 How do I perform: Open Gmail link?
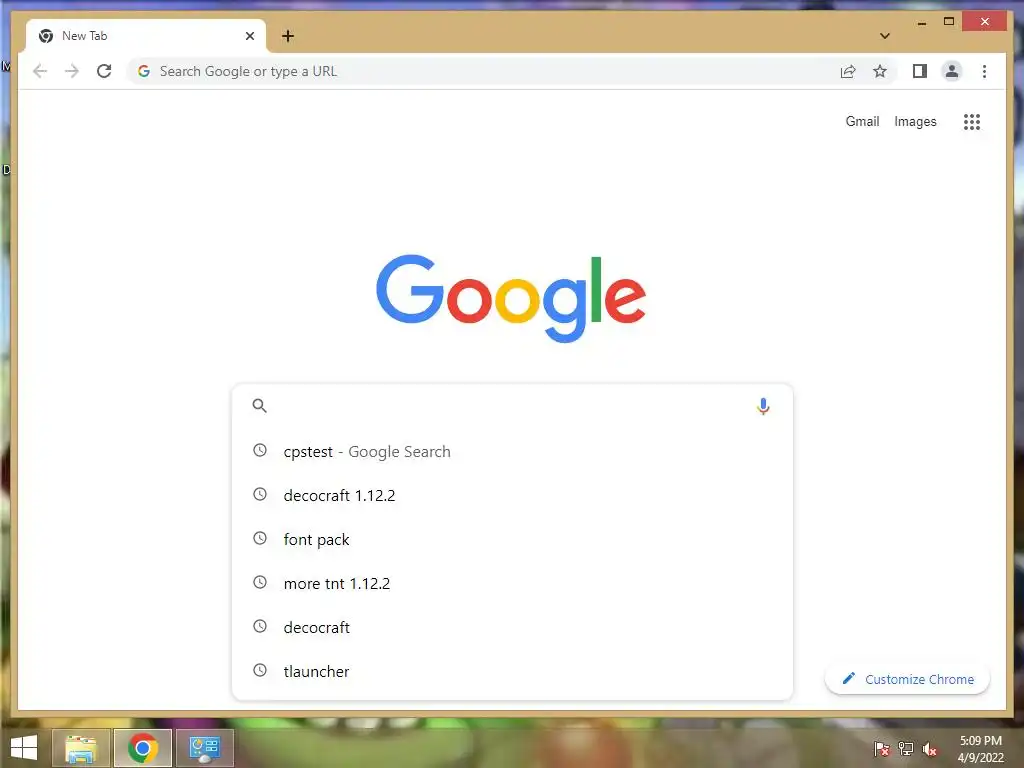(862, 121)
